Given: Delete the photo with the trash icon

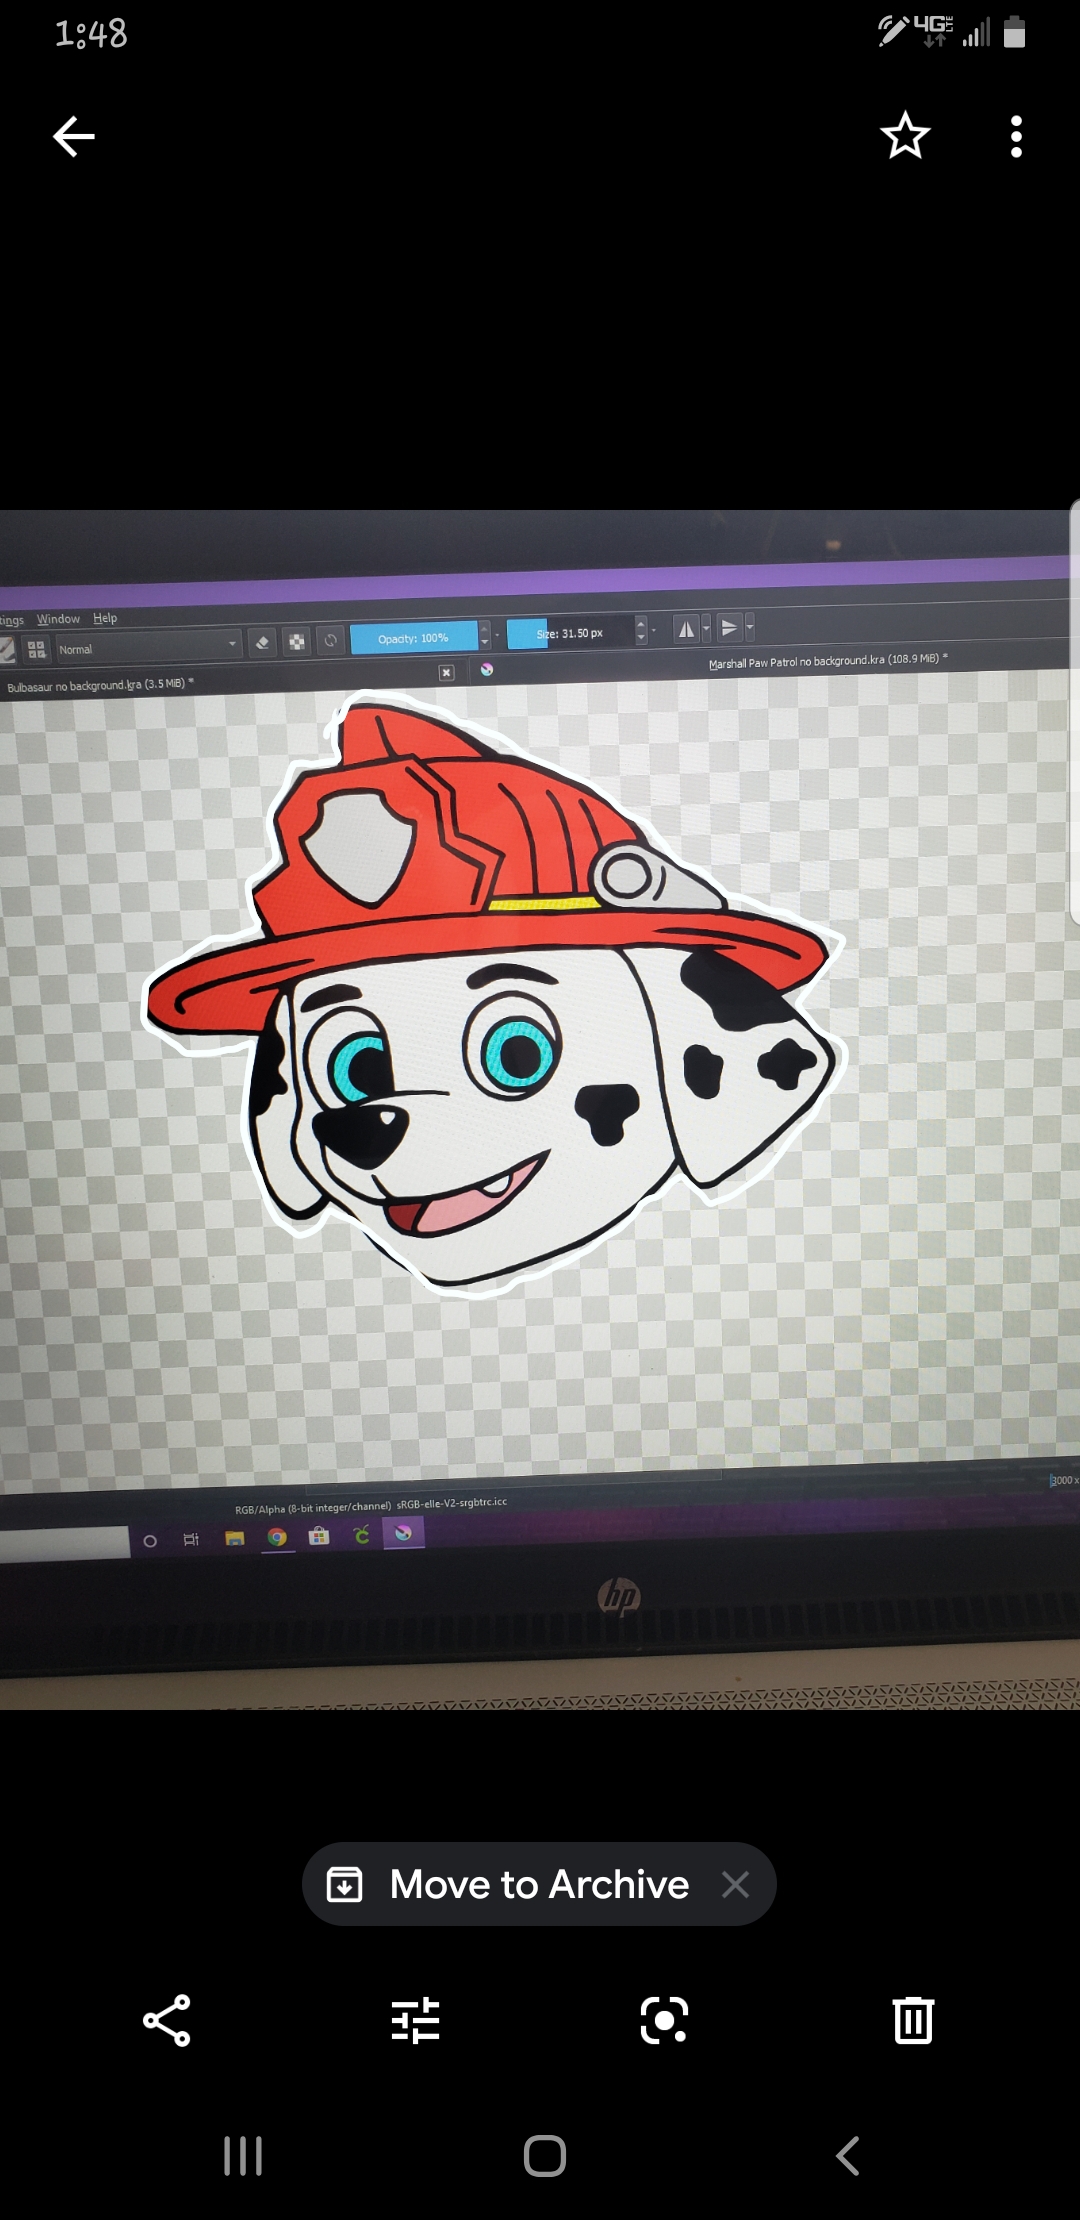Looking at the screenshot, I should pyautogui.click(x=912, y=2020).
